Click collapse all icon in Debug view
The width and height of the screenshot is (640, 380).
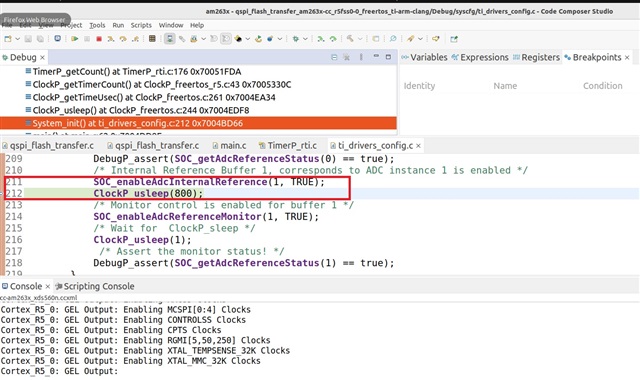coord(334,57)
